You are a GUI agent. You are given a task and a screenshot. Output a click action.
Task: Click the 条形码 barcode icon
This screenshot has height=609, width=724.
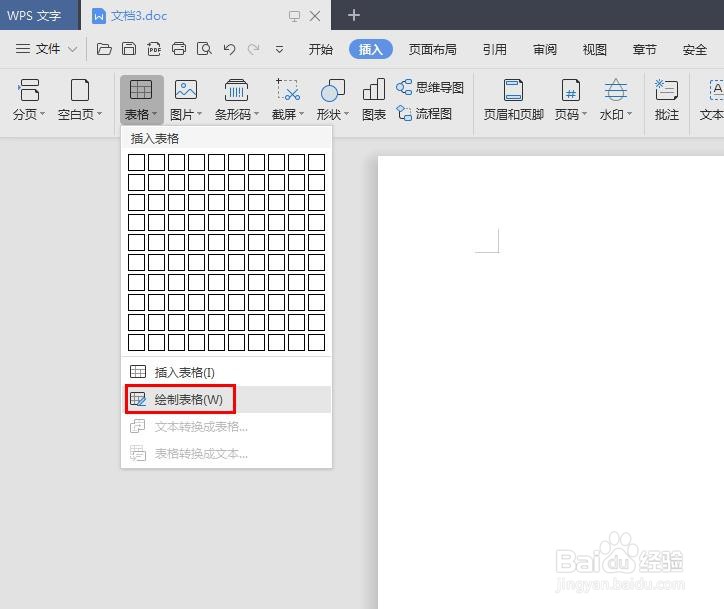tap(236, 90)
